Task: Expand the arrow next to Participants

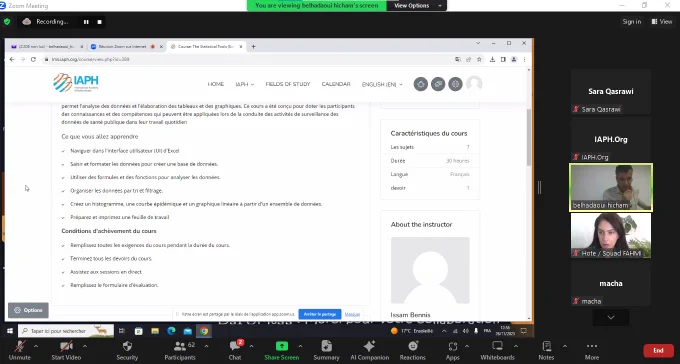Action: [206, 346]
